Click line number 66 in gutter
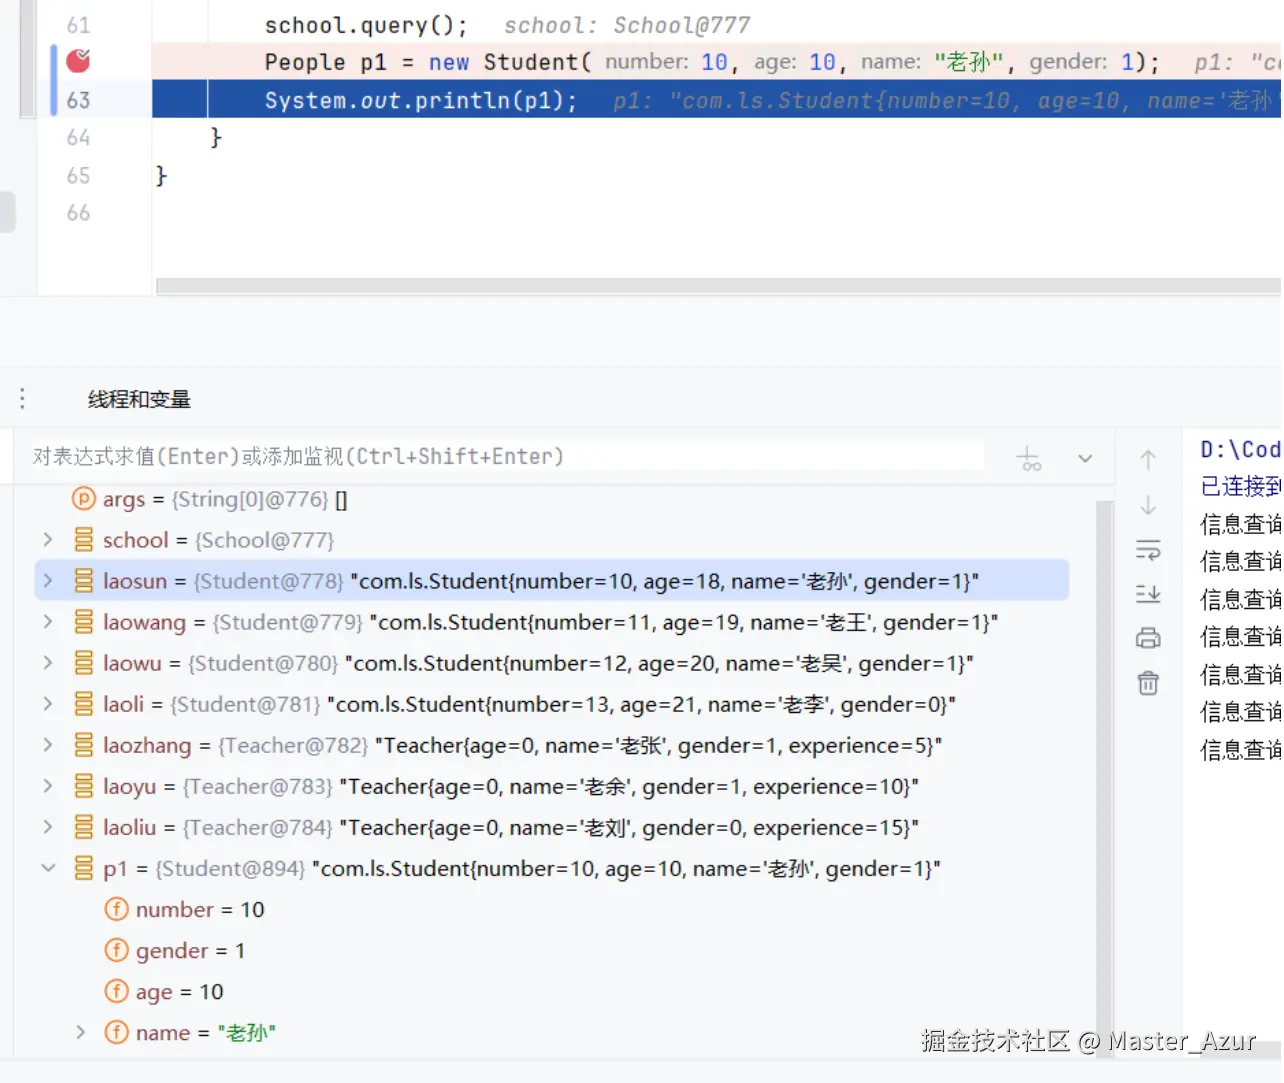 point(78,212)
